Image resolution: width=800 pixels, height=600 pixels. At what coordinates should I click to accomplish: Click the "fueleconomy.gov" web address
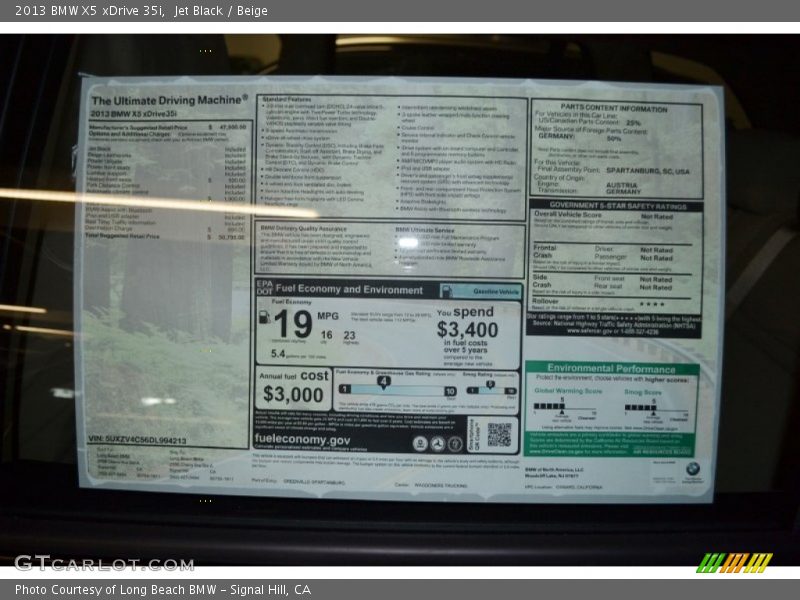(302, 440)
